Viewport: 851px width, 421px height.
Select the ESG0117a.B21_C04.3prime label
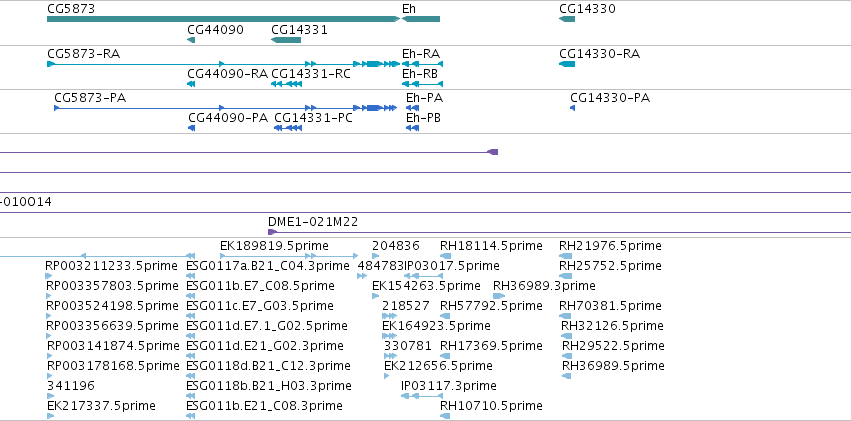click(x=268, y=266)
